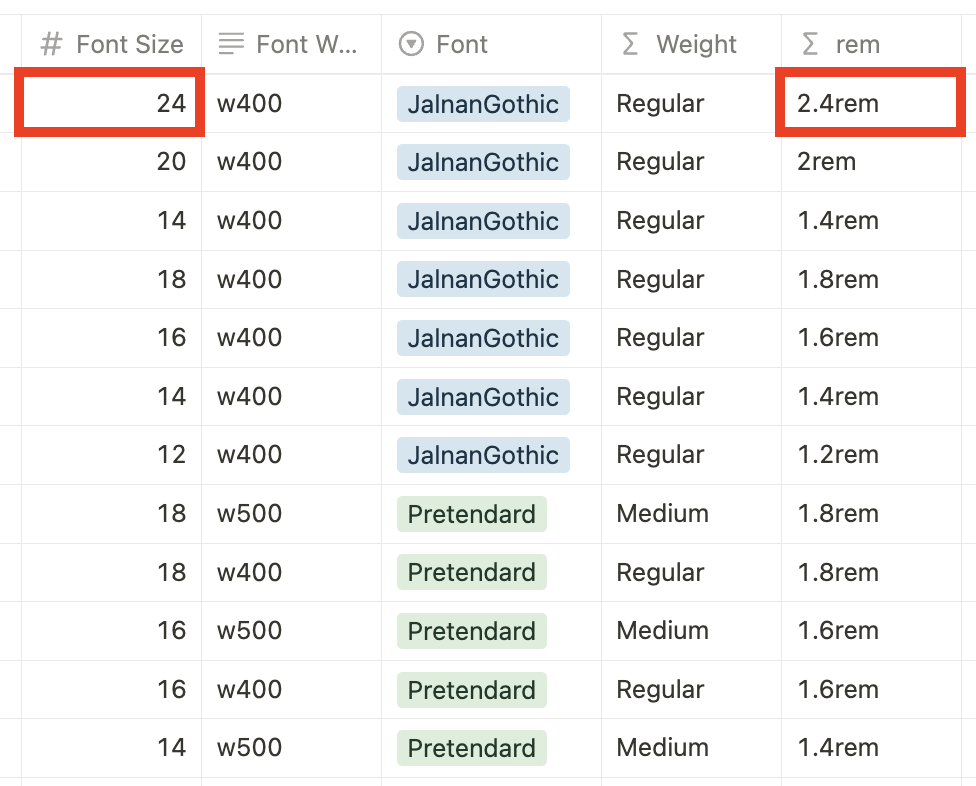This screenshot has height=786, width=976.
Task: Click Pretendard tag in the 16 w500 row
Action: click(472, 631)
